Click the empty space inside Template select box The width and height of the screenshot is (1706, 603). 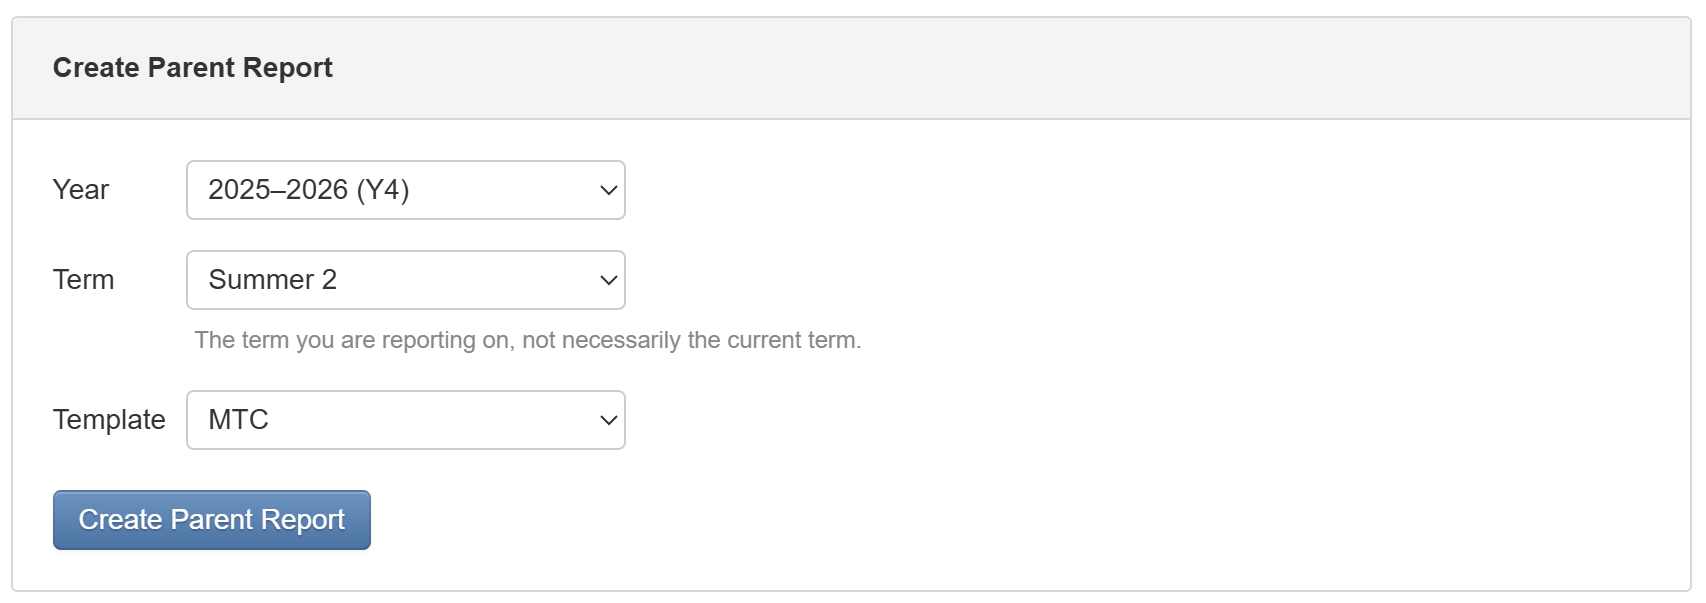coord(450,420)
